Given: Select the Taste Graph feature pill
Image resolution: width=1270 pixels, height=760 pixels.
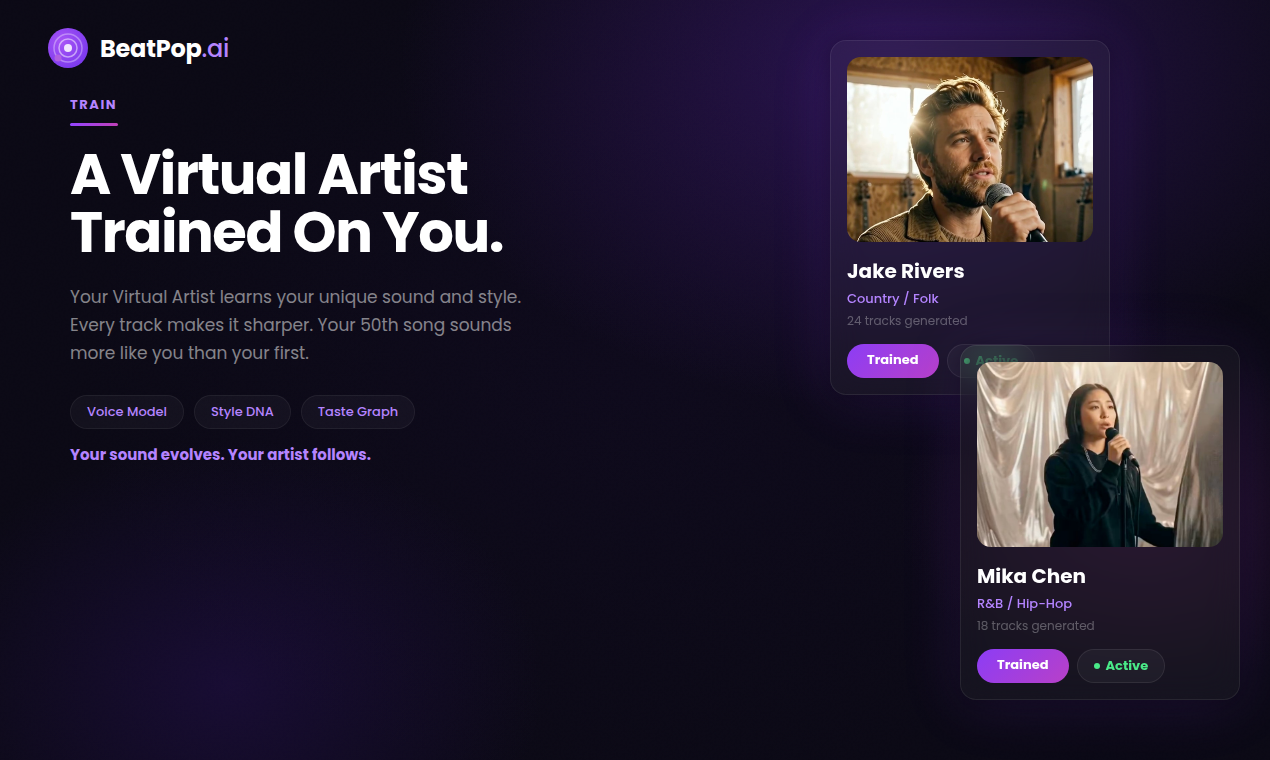Looking at the screenshot, I should point(357,411).
